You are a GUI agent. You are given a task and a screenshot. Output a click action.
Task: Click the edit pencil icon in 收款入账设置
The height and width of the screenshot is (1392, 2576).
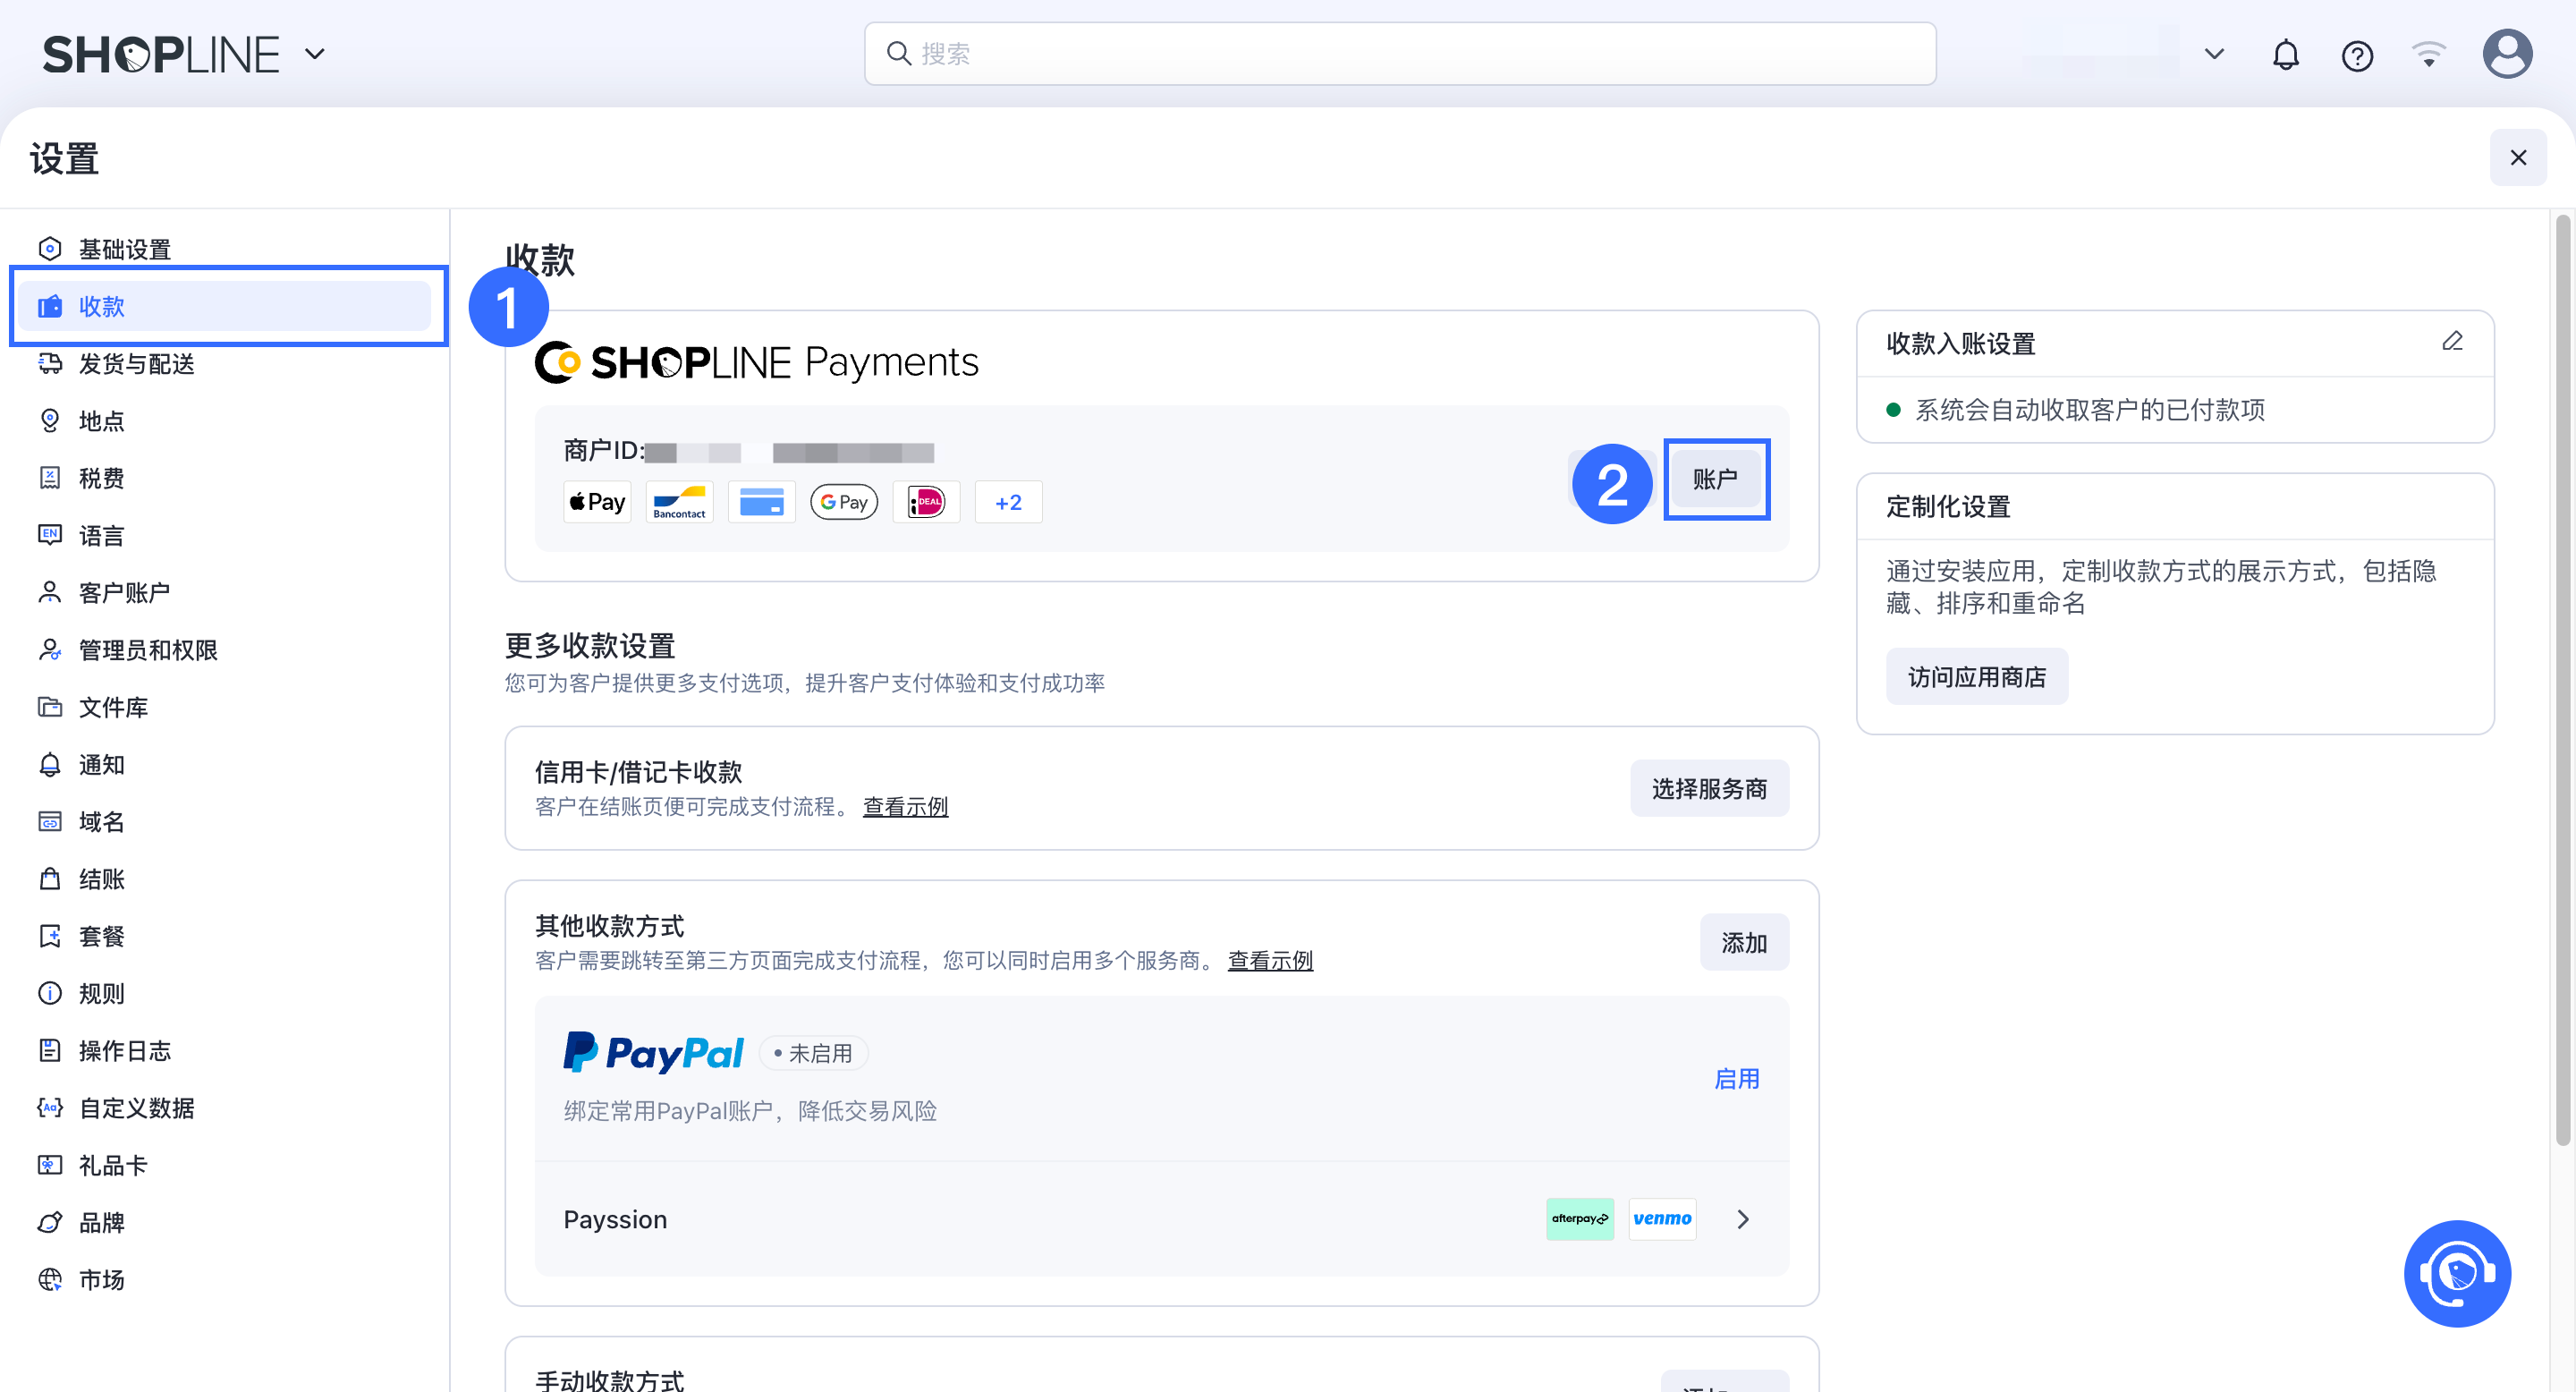pyautogui.click(x=2452, y=342)
